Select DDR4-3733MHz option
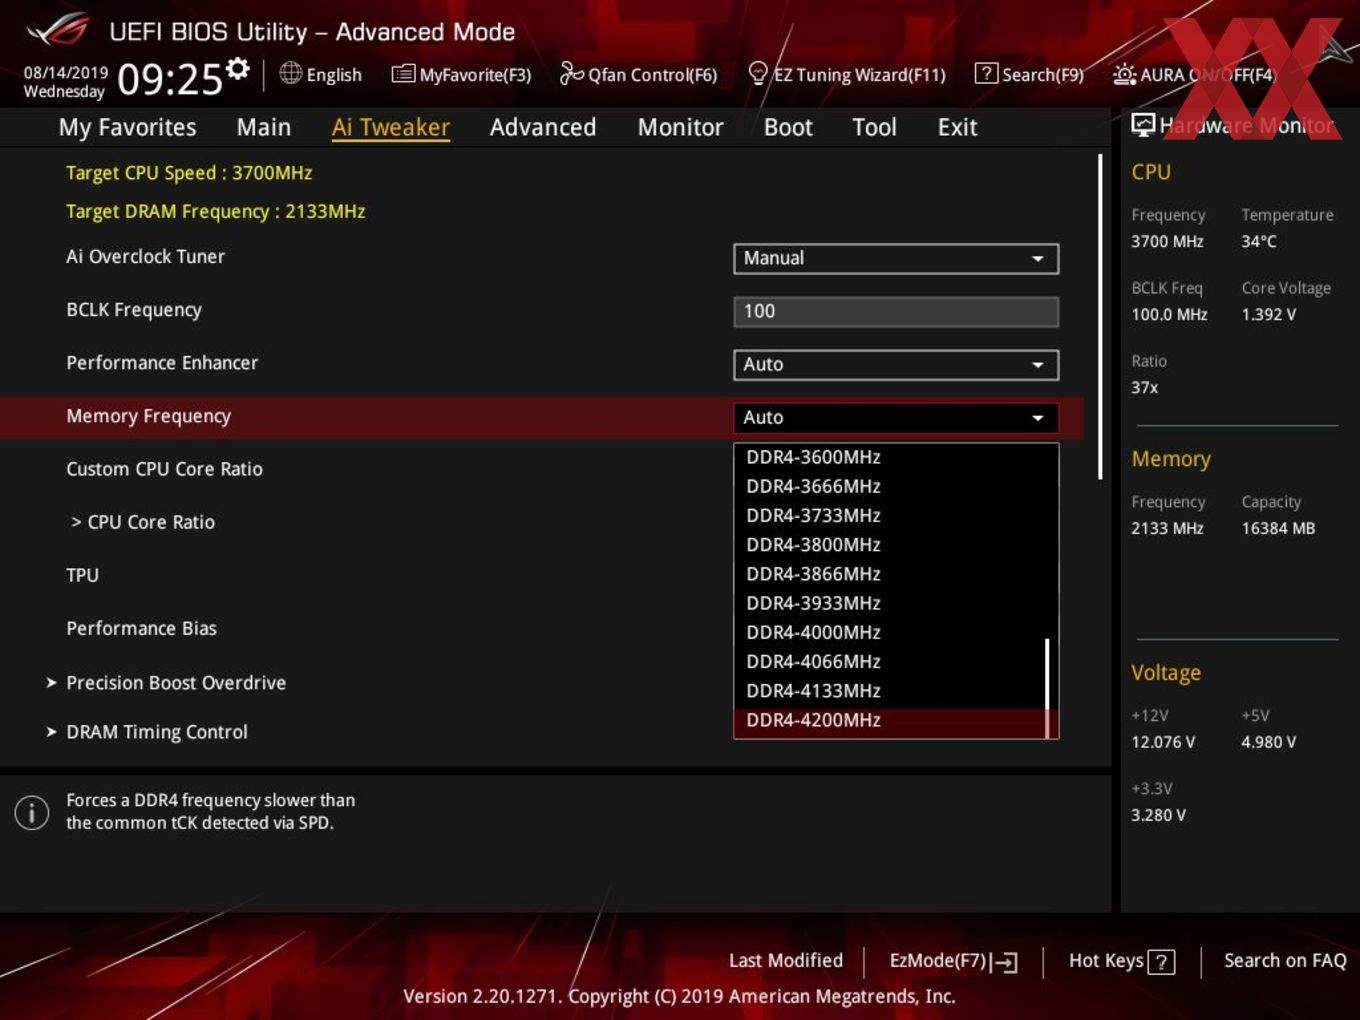1360x1020 pixels. (x=895, y=515)
